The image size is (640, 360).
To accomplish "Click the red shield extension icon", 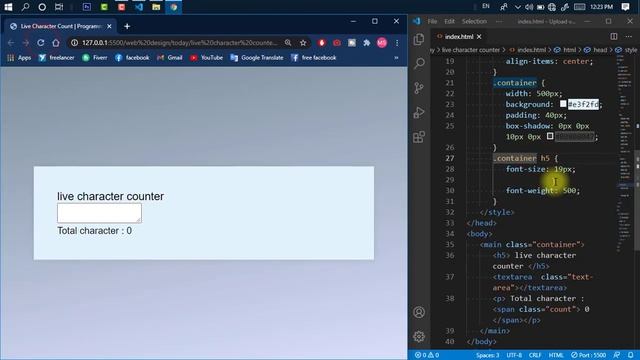I will [x=322, y=43].
